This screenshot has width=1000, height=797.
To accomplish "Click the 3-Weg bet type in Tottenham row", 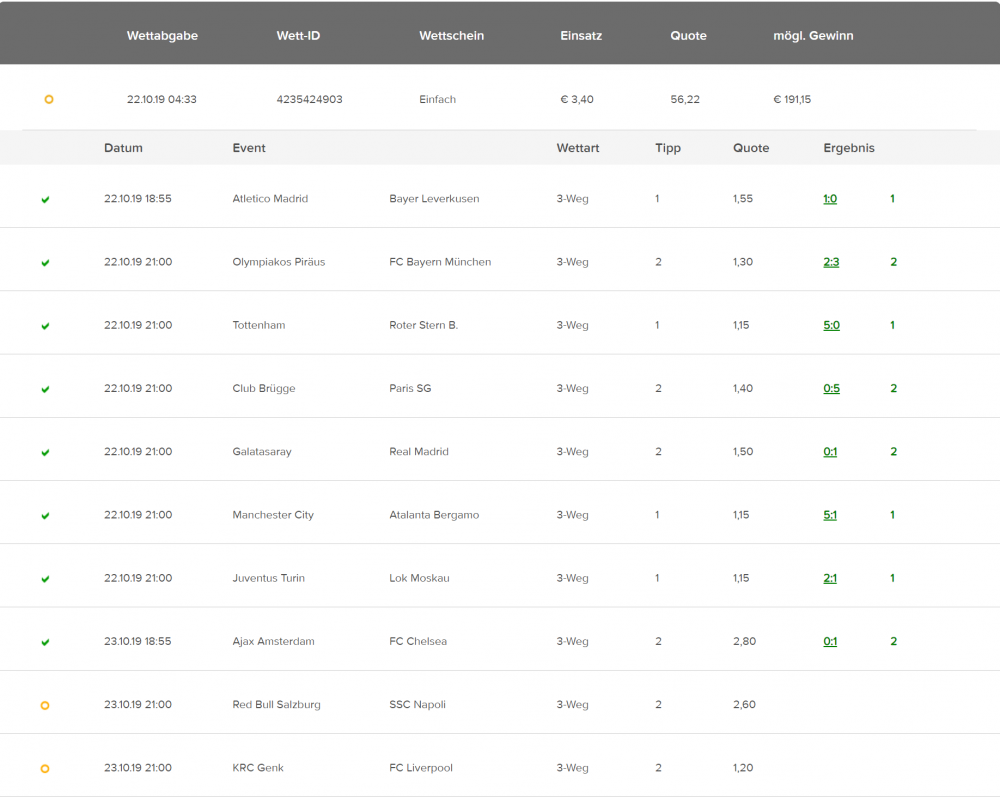I will pos(572,325).
